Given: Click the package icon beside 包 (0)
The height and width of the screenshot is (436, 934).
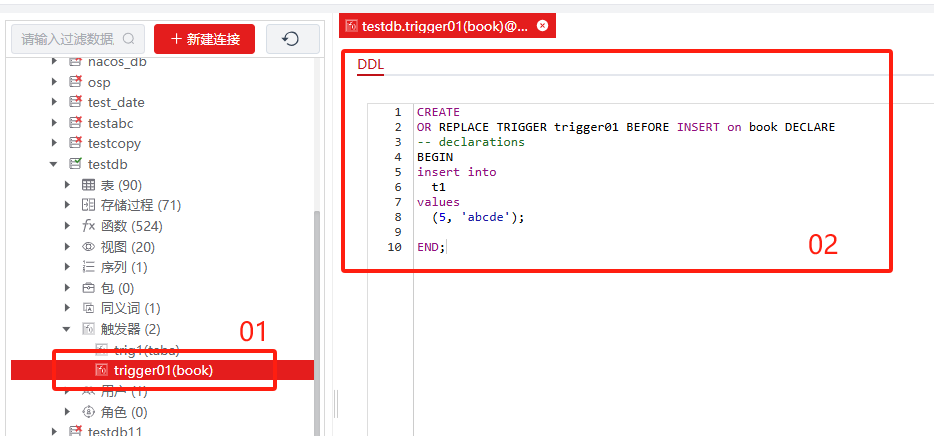Looking at the screenshot, I should (88, 288).
